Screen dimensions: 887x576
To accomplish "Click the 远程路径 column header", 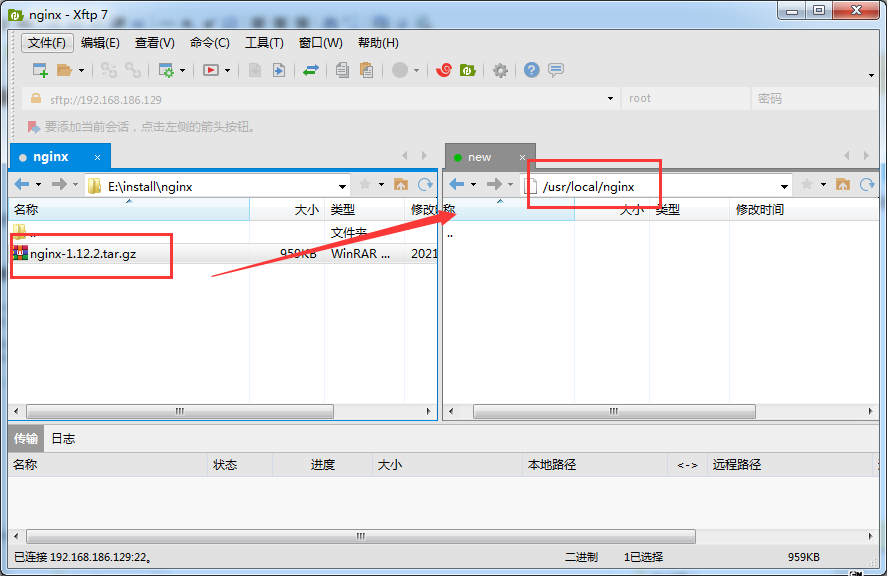I will click(789, 465).
